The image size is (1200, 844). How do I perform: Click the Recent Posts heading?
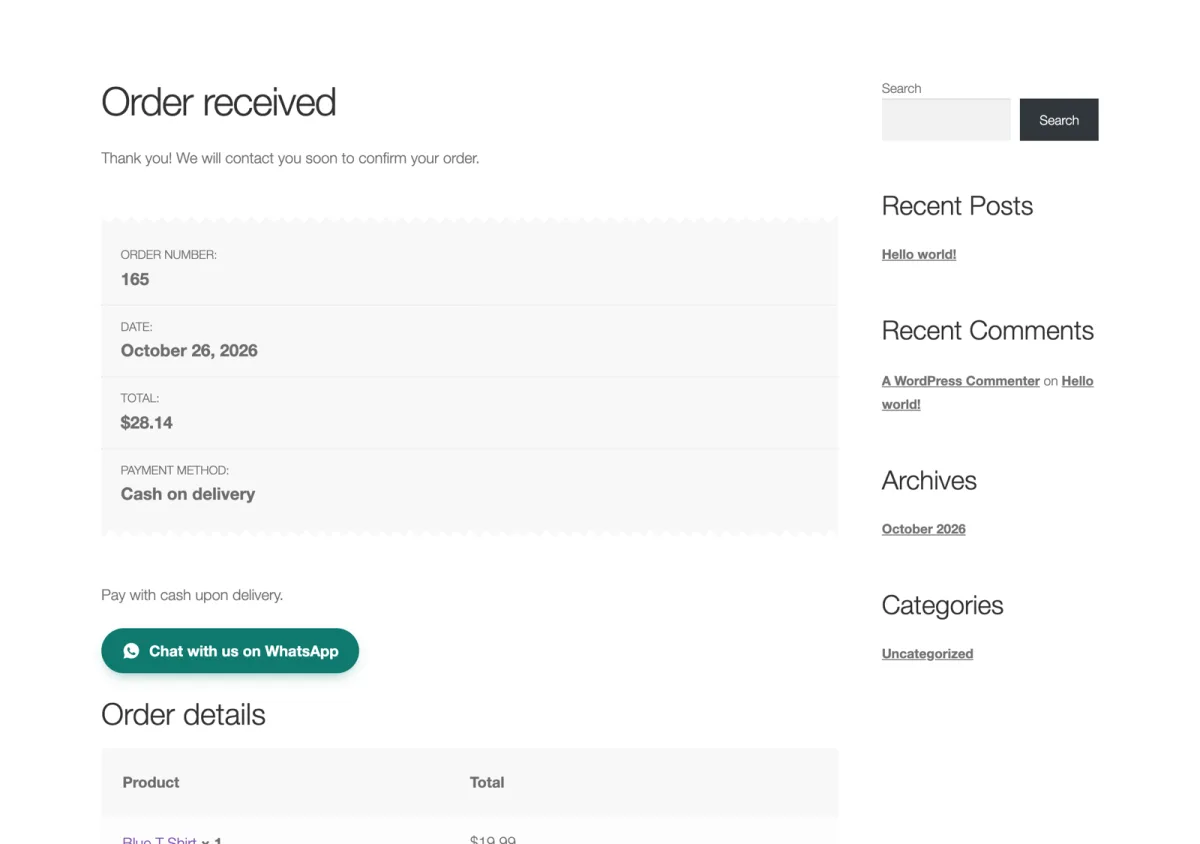click(957, 206)
